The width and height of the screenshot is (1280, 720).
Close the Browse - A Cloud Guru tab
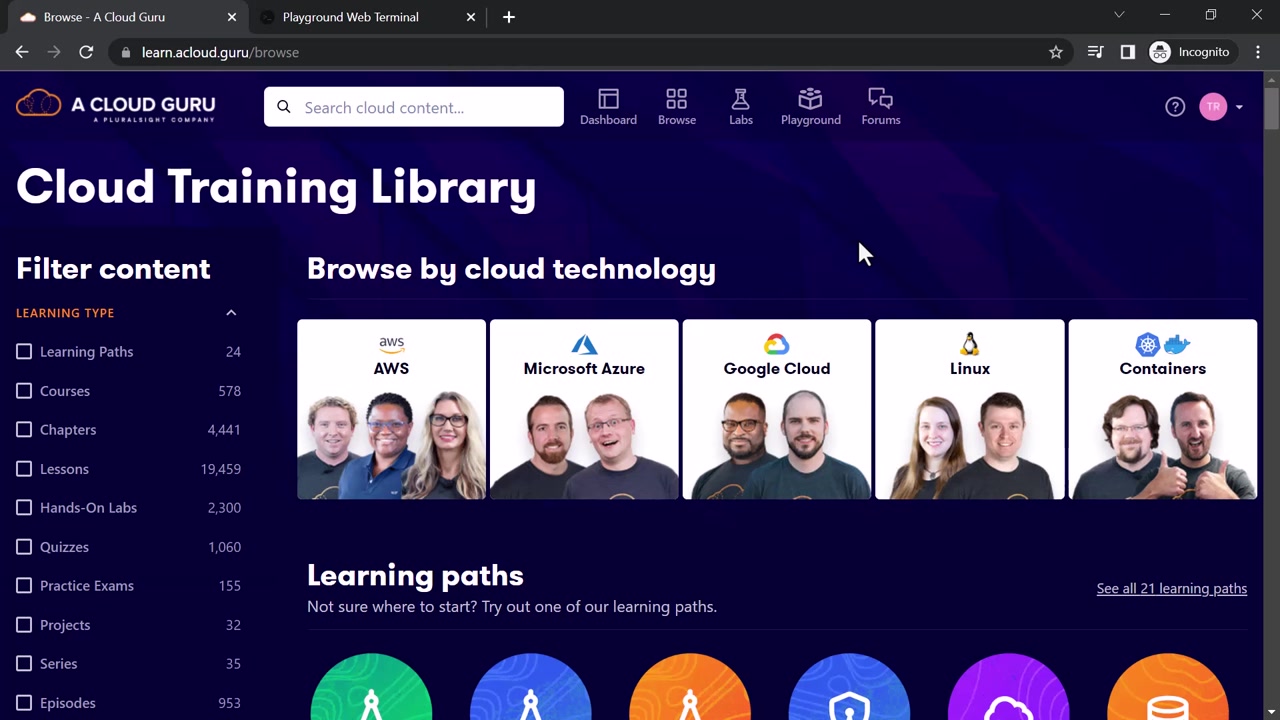coord(232,17)
